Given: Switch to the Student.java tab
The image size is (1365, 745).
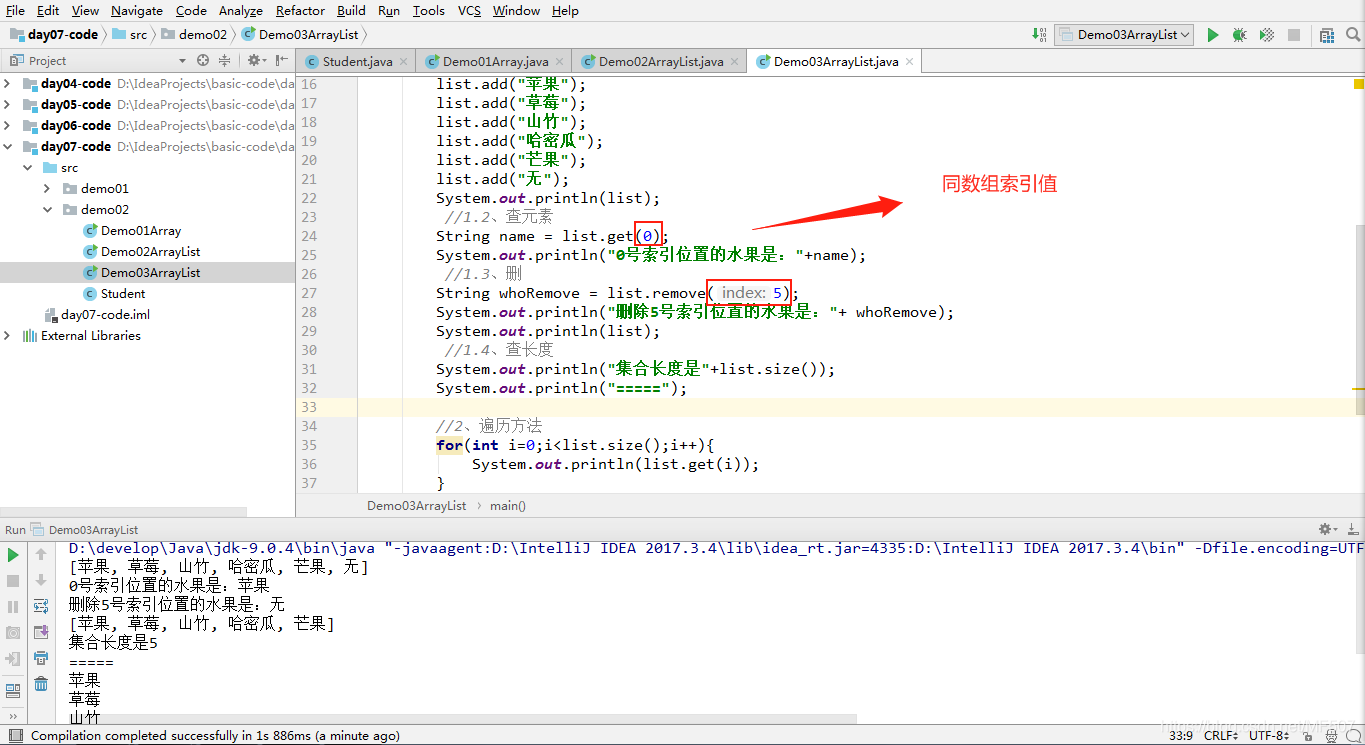Looking at the screenshot, I should [357, 62].
